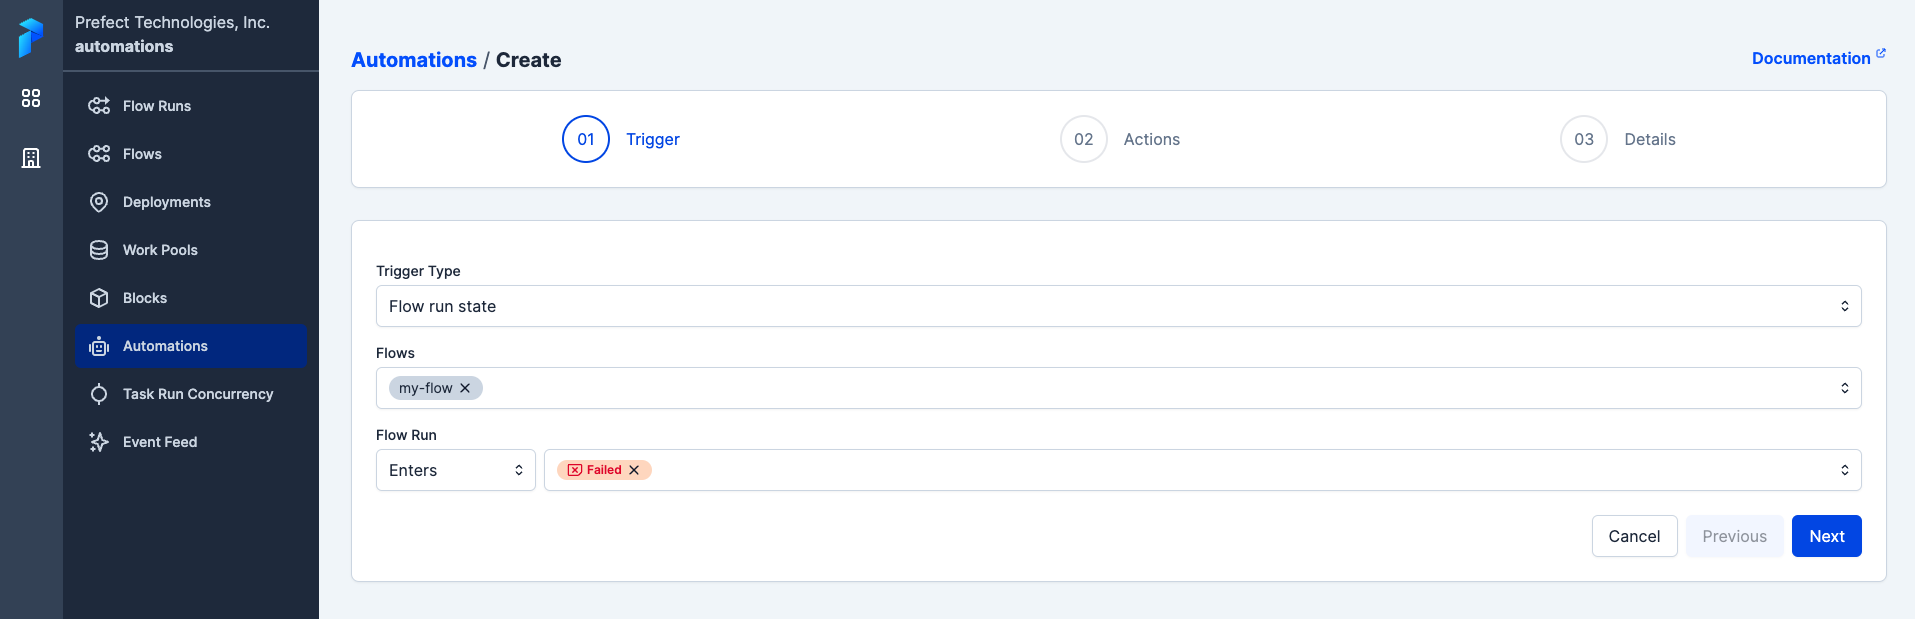This screenshot has width=1915, height=619.
Task: Navigate to Work Pools
Action: 191,250
